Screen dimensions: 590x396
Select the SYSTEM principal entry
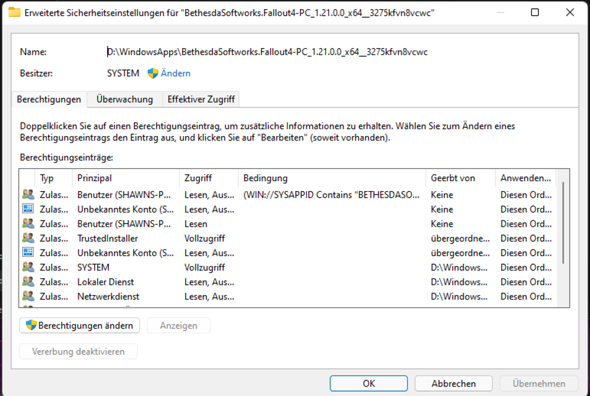tap(93, 267)
